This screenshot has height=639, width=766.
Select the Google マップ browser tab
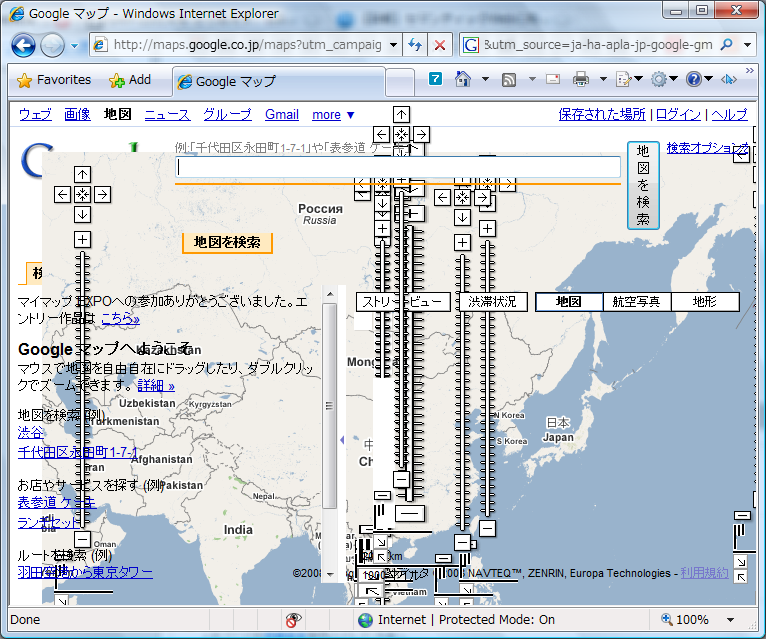click(x=278, y=82)
